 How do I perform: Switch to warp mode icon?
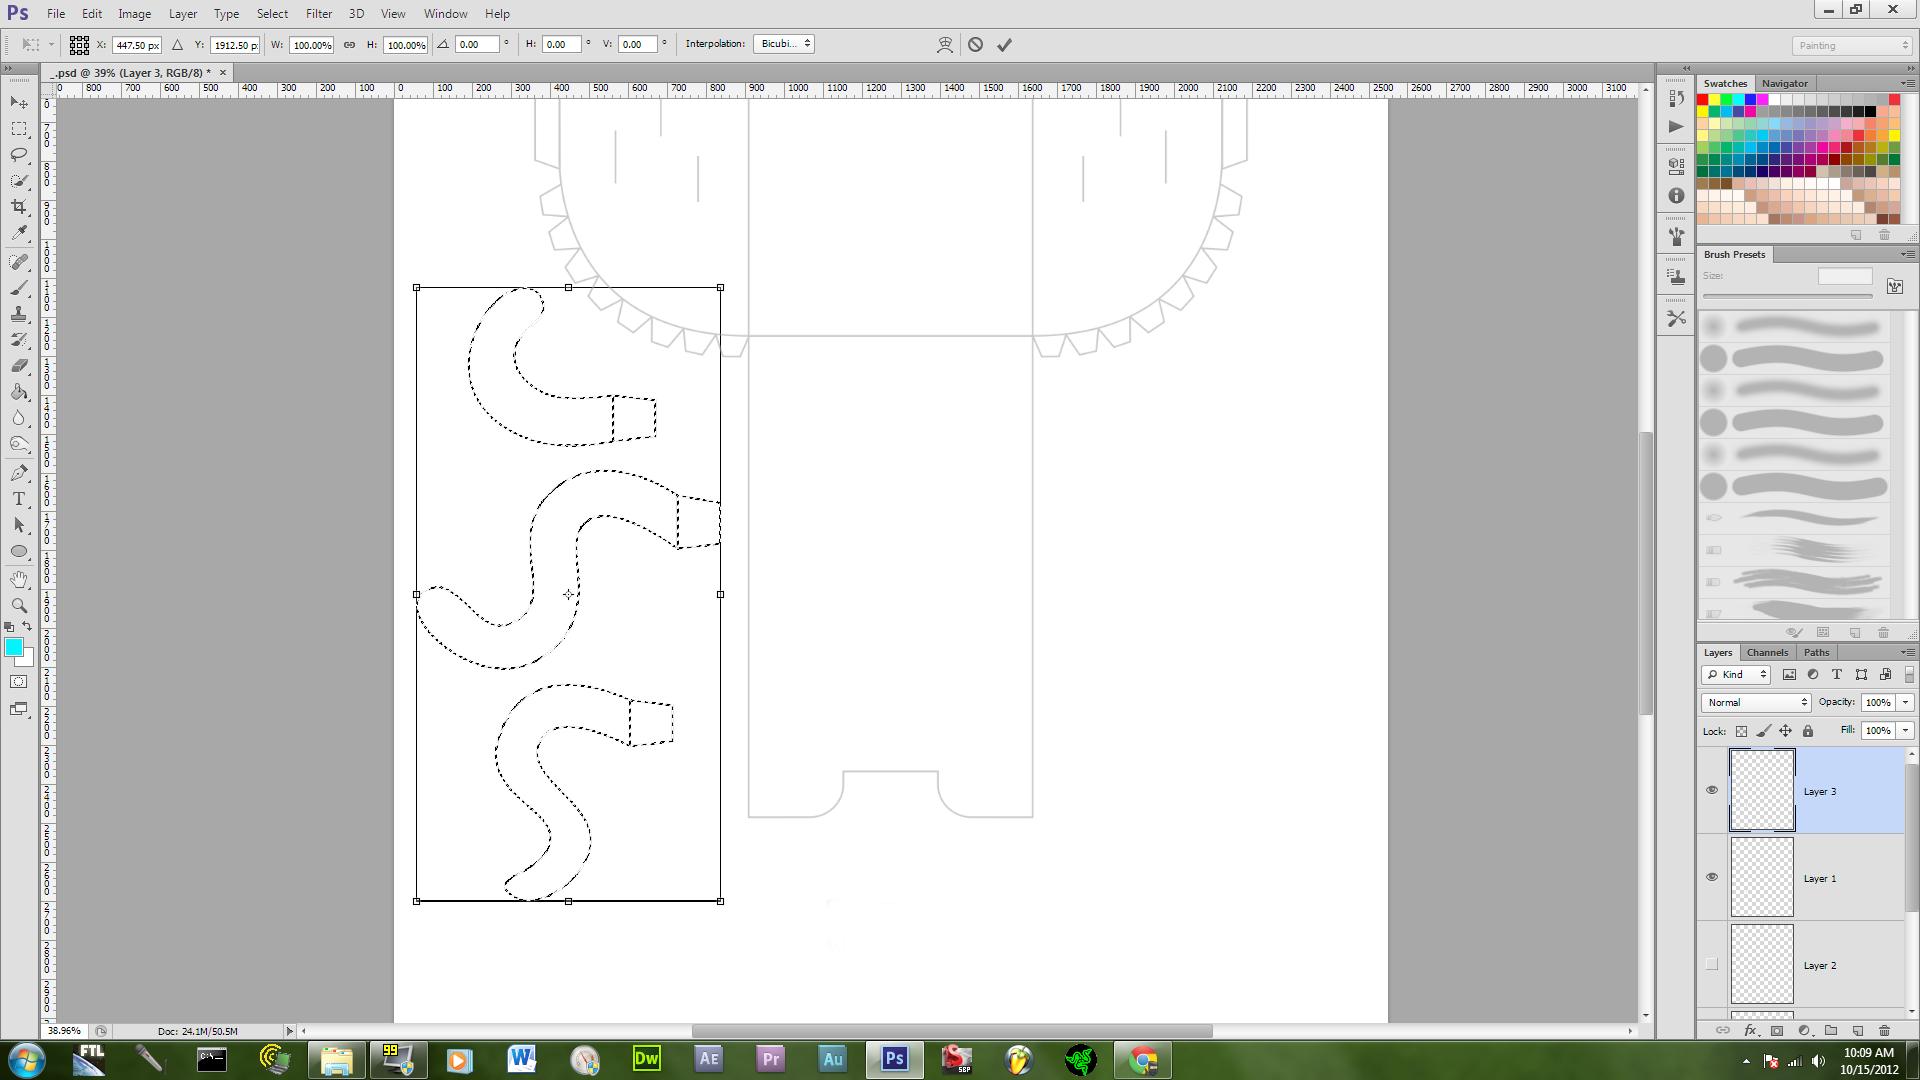944,45
